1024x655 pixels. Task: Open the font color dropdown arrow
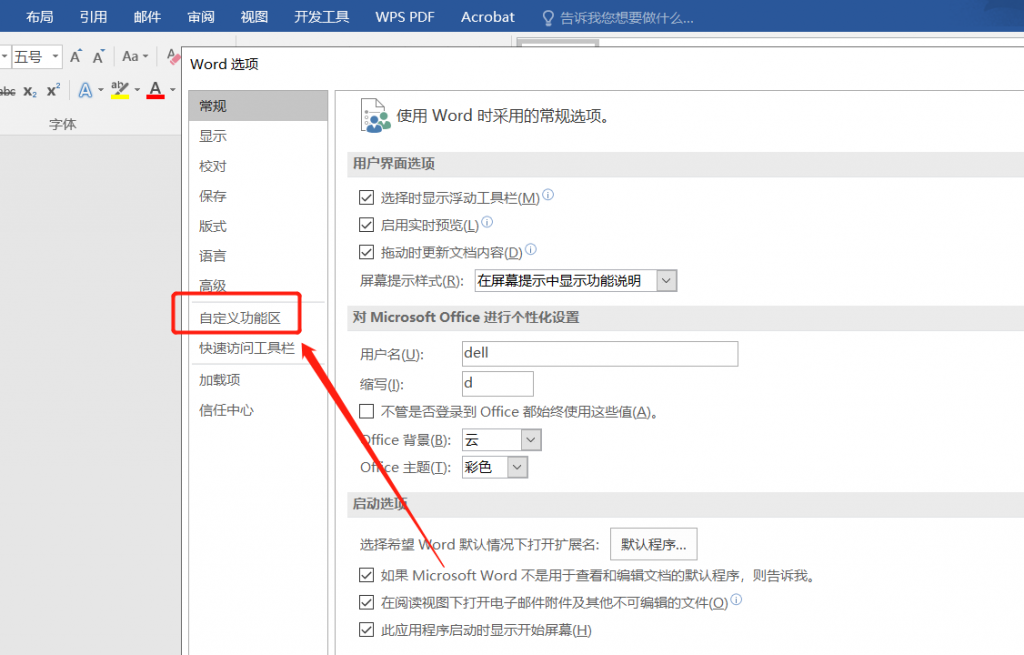172,89
